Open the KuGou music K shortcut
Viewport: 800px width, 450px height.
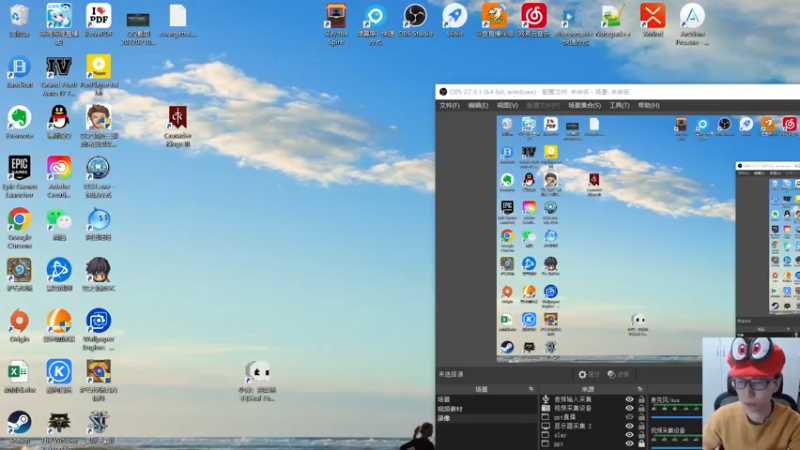pyautogui.click(x=59, y=377)
